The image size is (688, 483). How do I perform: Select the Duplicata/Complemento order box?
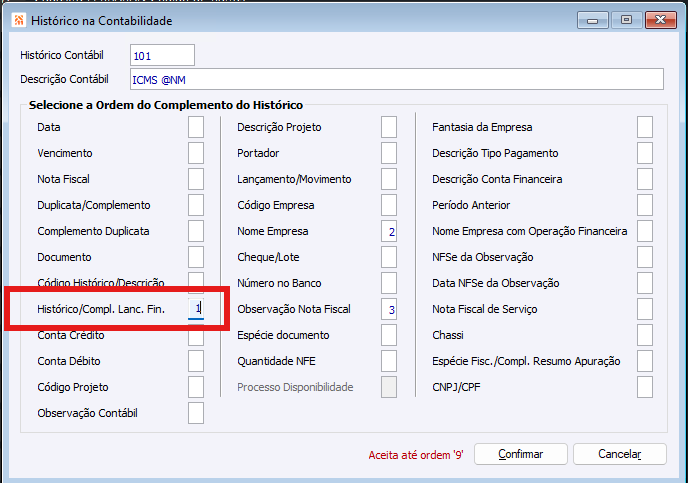click(196, 205)
